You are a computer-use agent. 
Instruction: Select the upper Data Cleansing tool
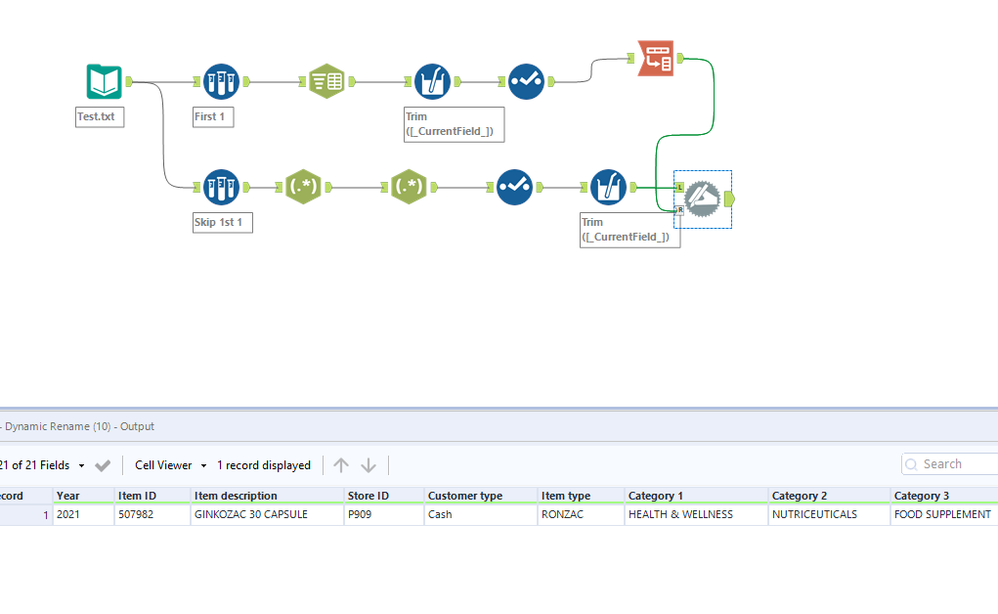tap(432, 81)
